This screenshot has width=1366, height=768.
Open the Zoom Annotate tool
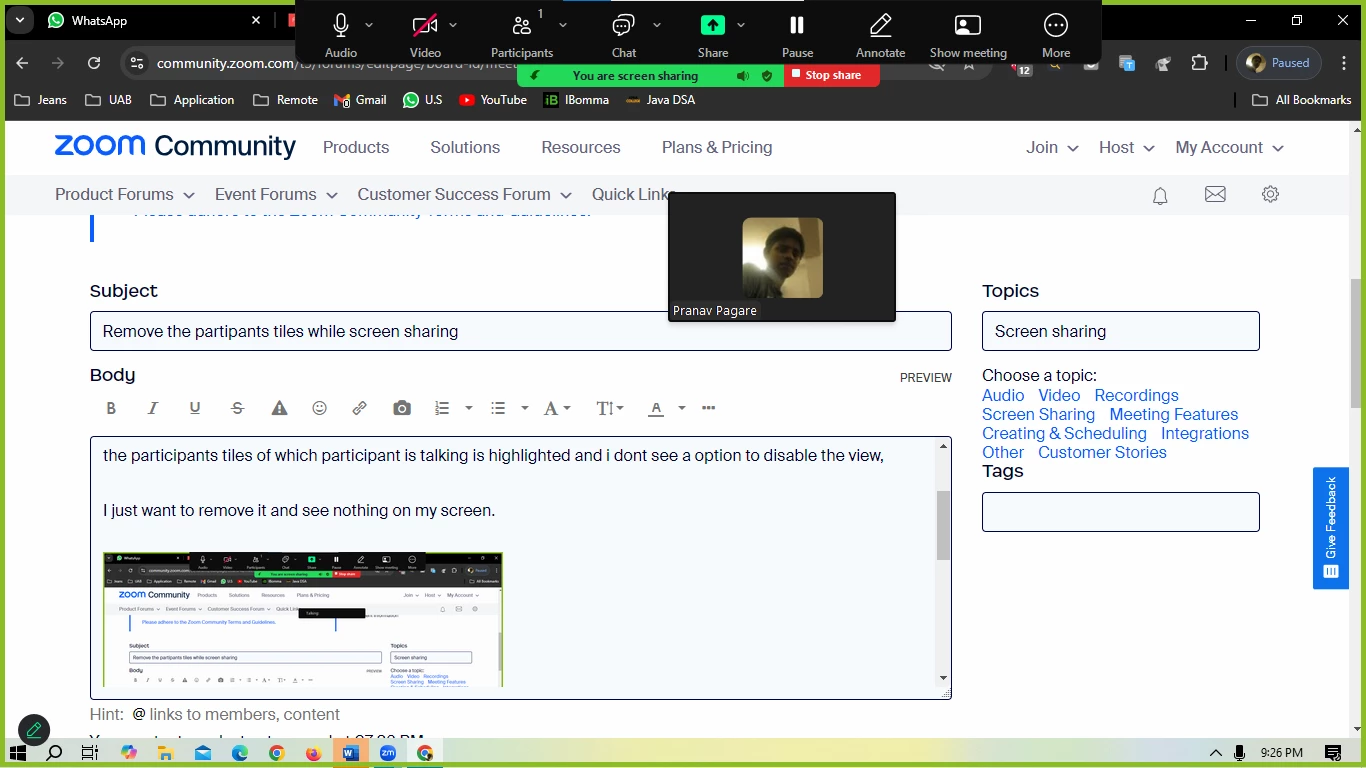point(881,33)
